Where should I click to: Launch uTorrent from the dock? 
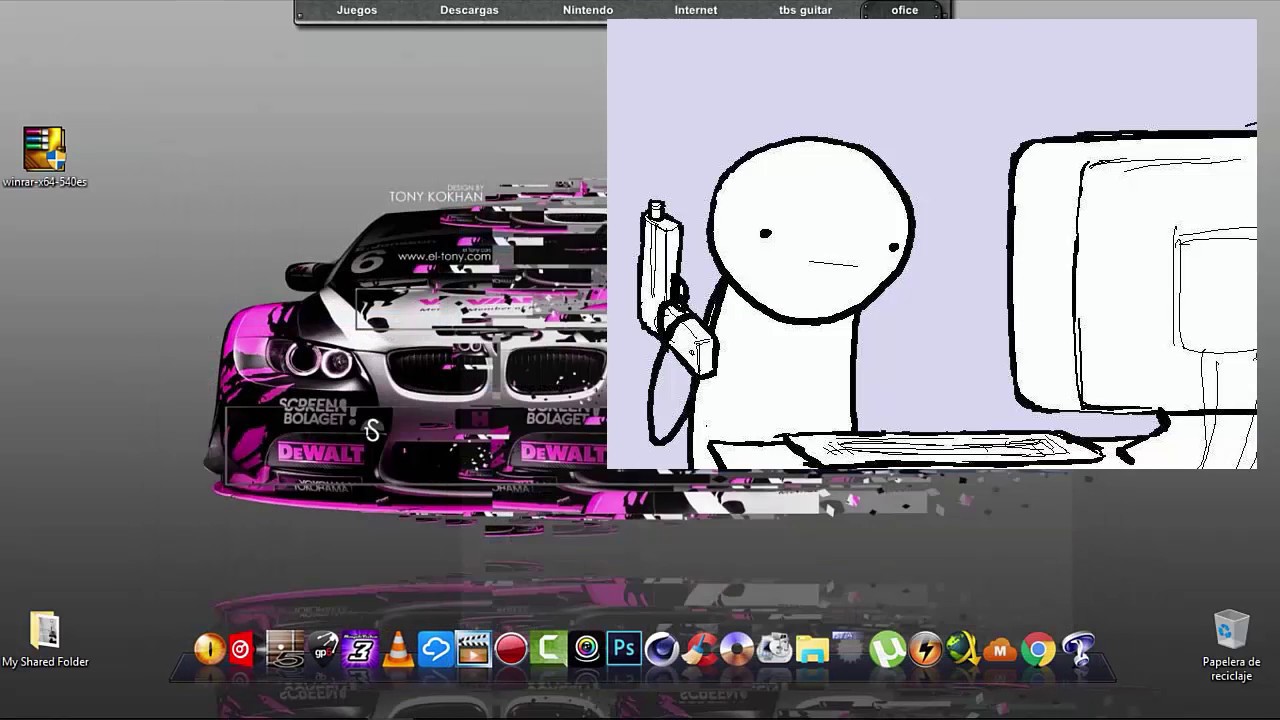887,650
